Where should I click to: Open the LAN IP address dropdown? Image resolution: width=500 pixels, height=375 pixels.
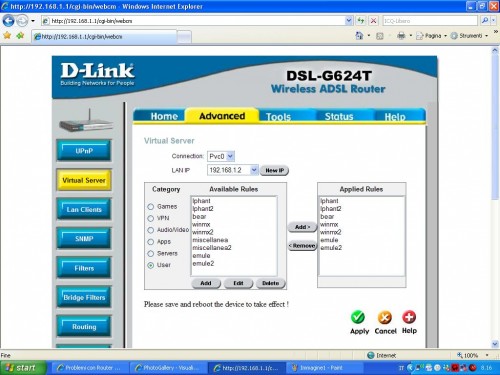tap(254, 170)
